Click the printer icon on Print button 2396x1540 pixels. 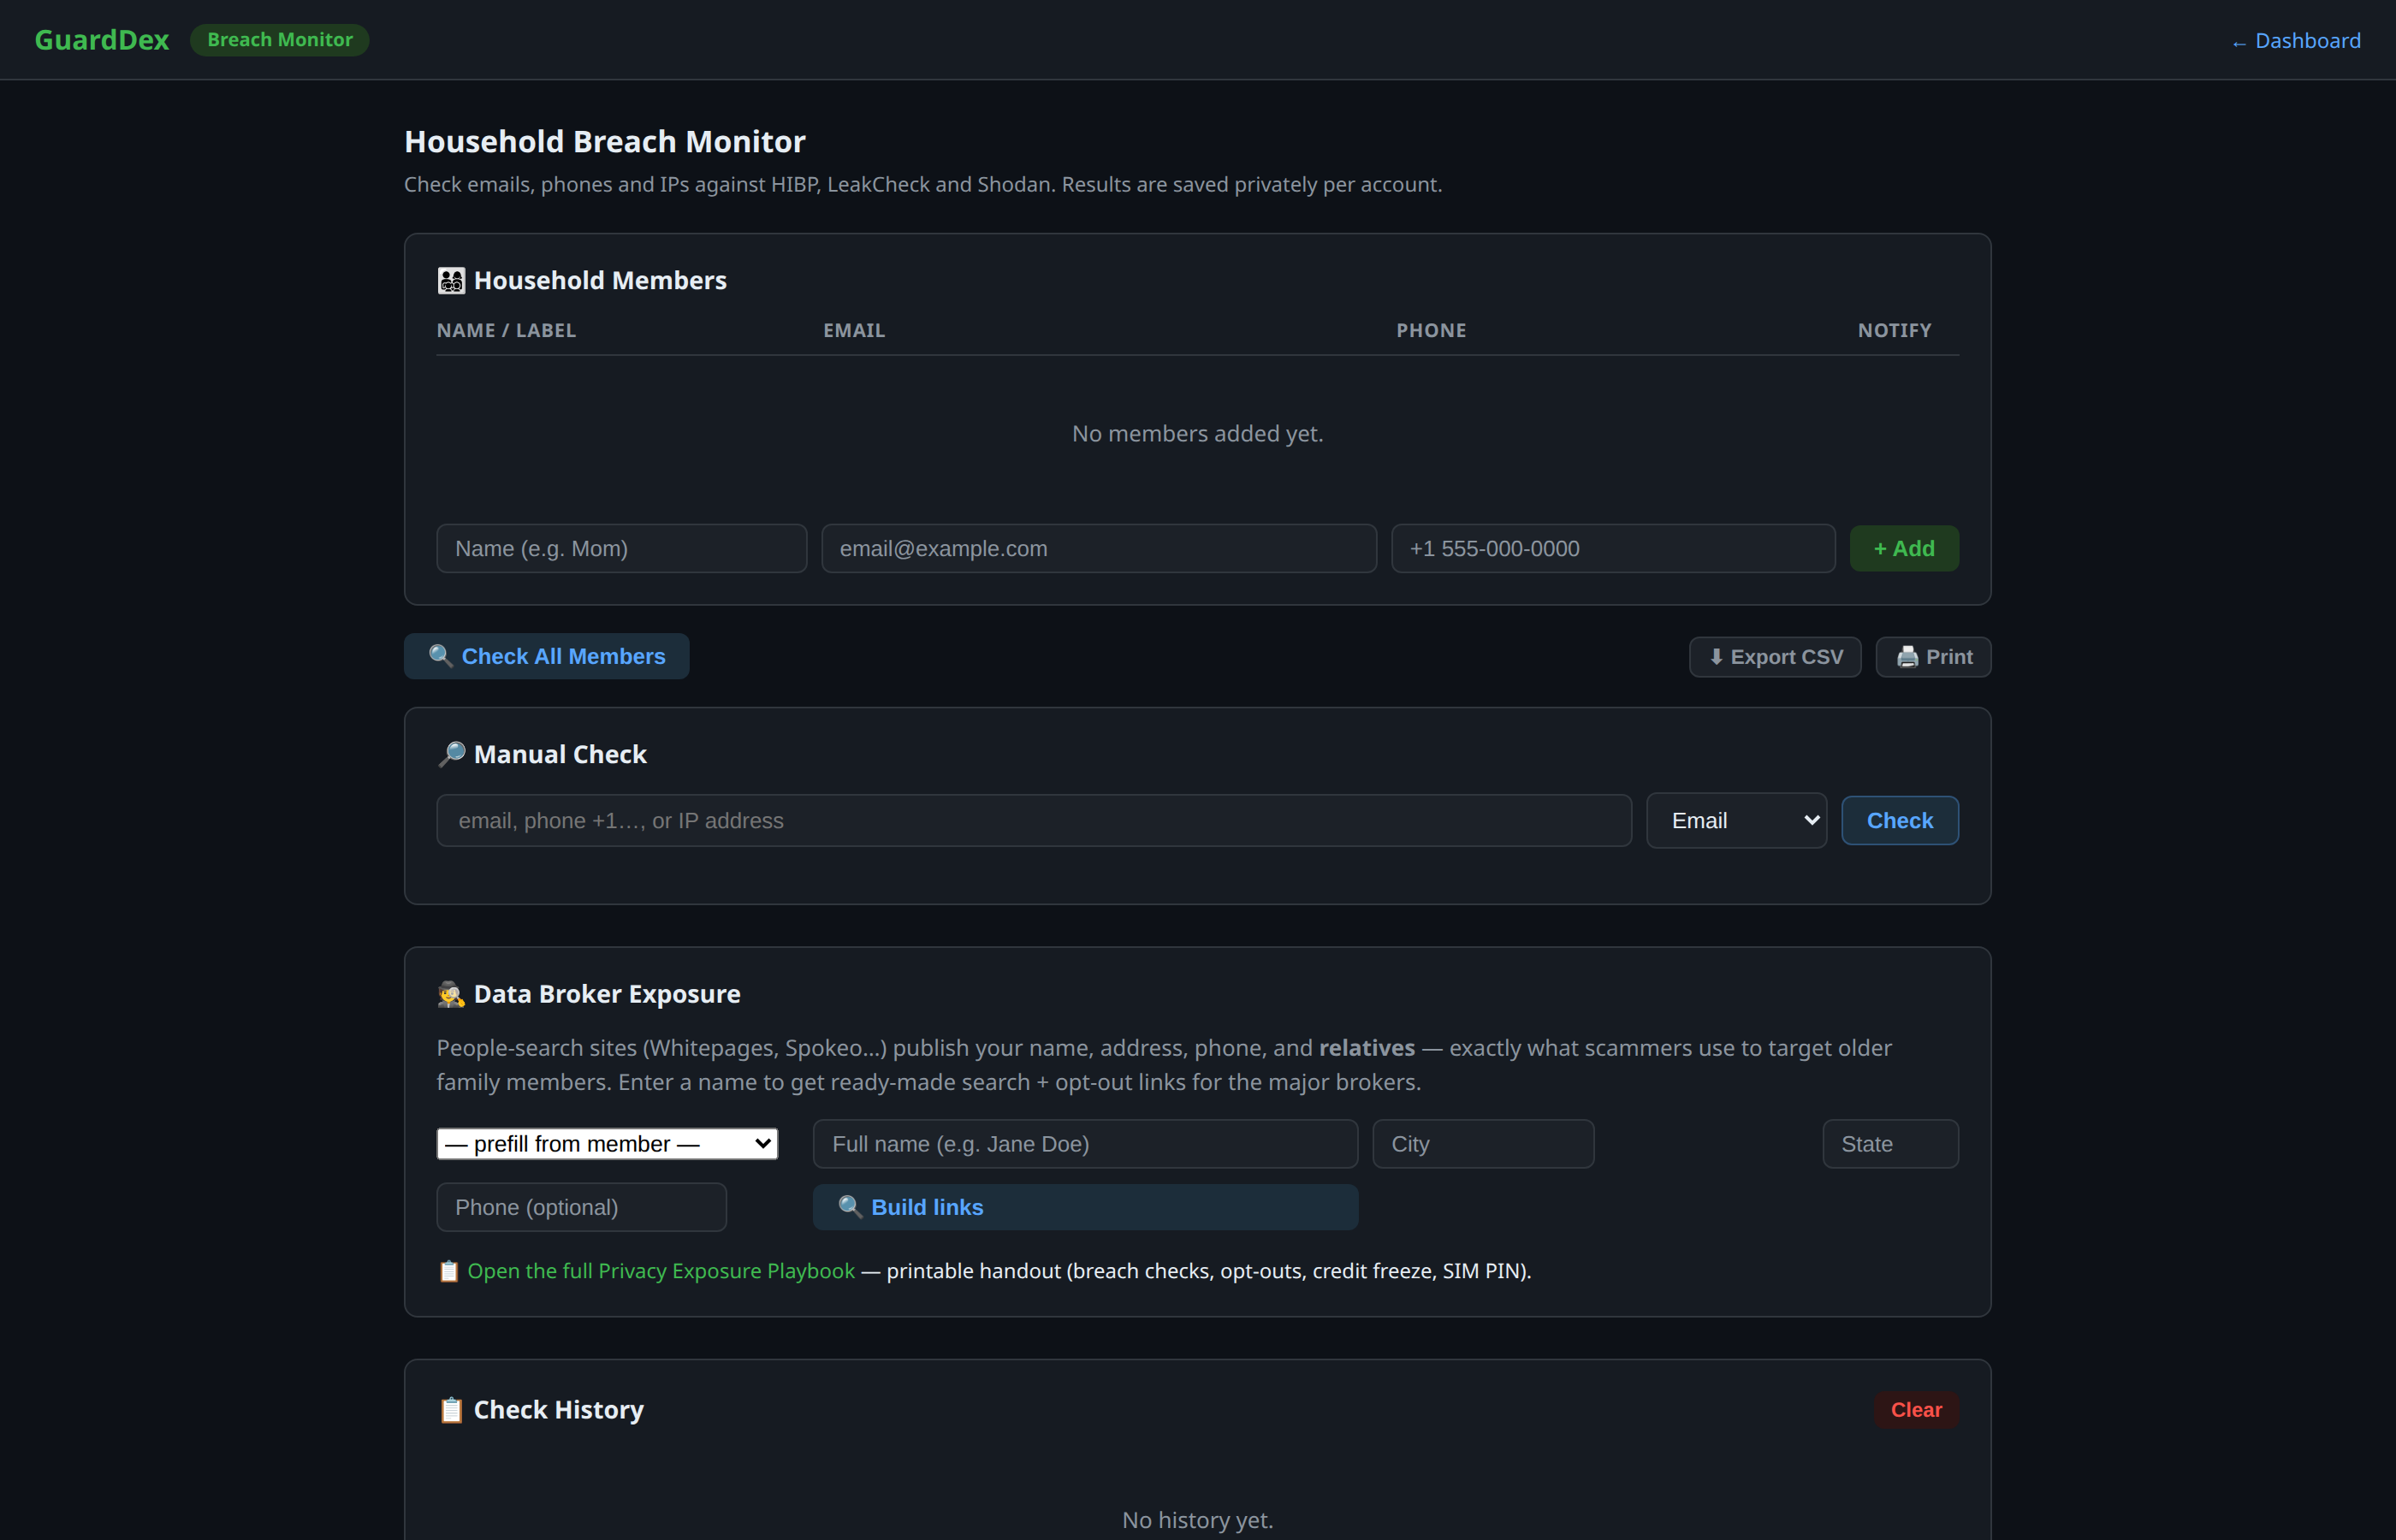(1907, 657)
